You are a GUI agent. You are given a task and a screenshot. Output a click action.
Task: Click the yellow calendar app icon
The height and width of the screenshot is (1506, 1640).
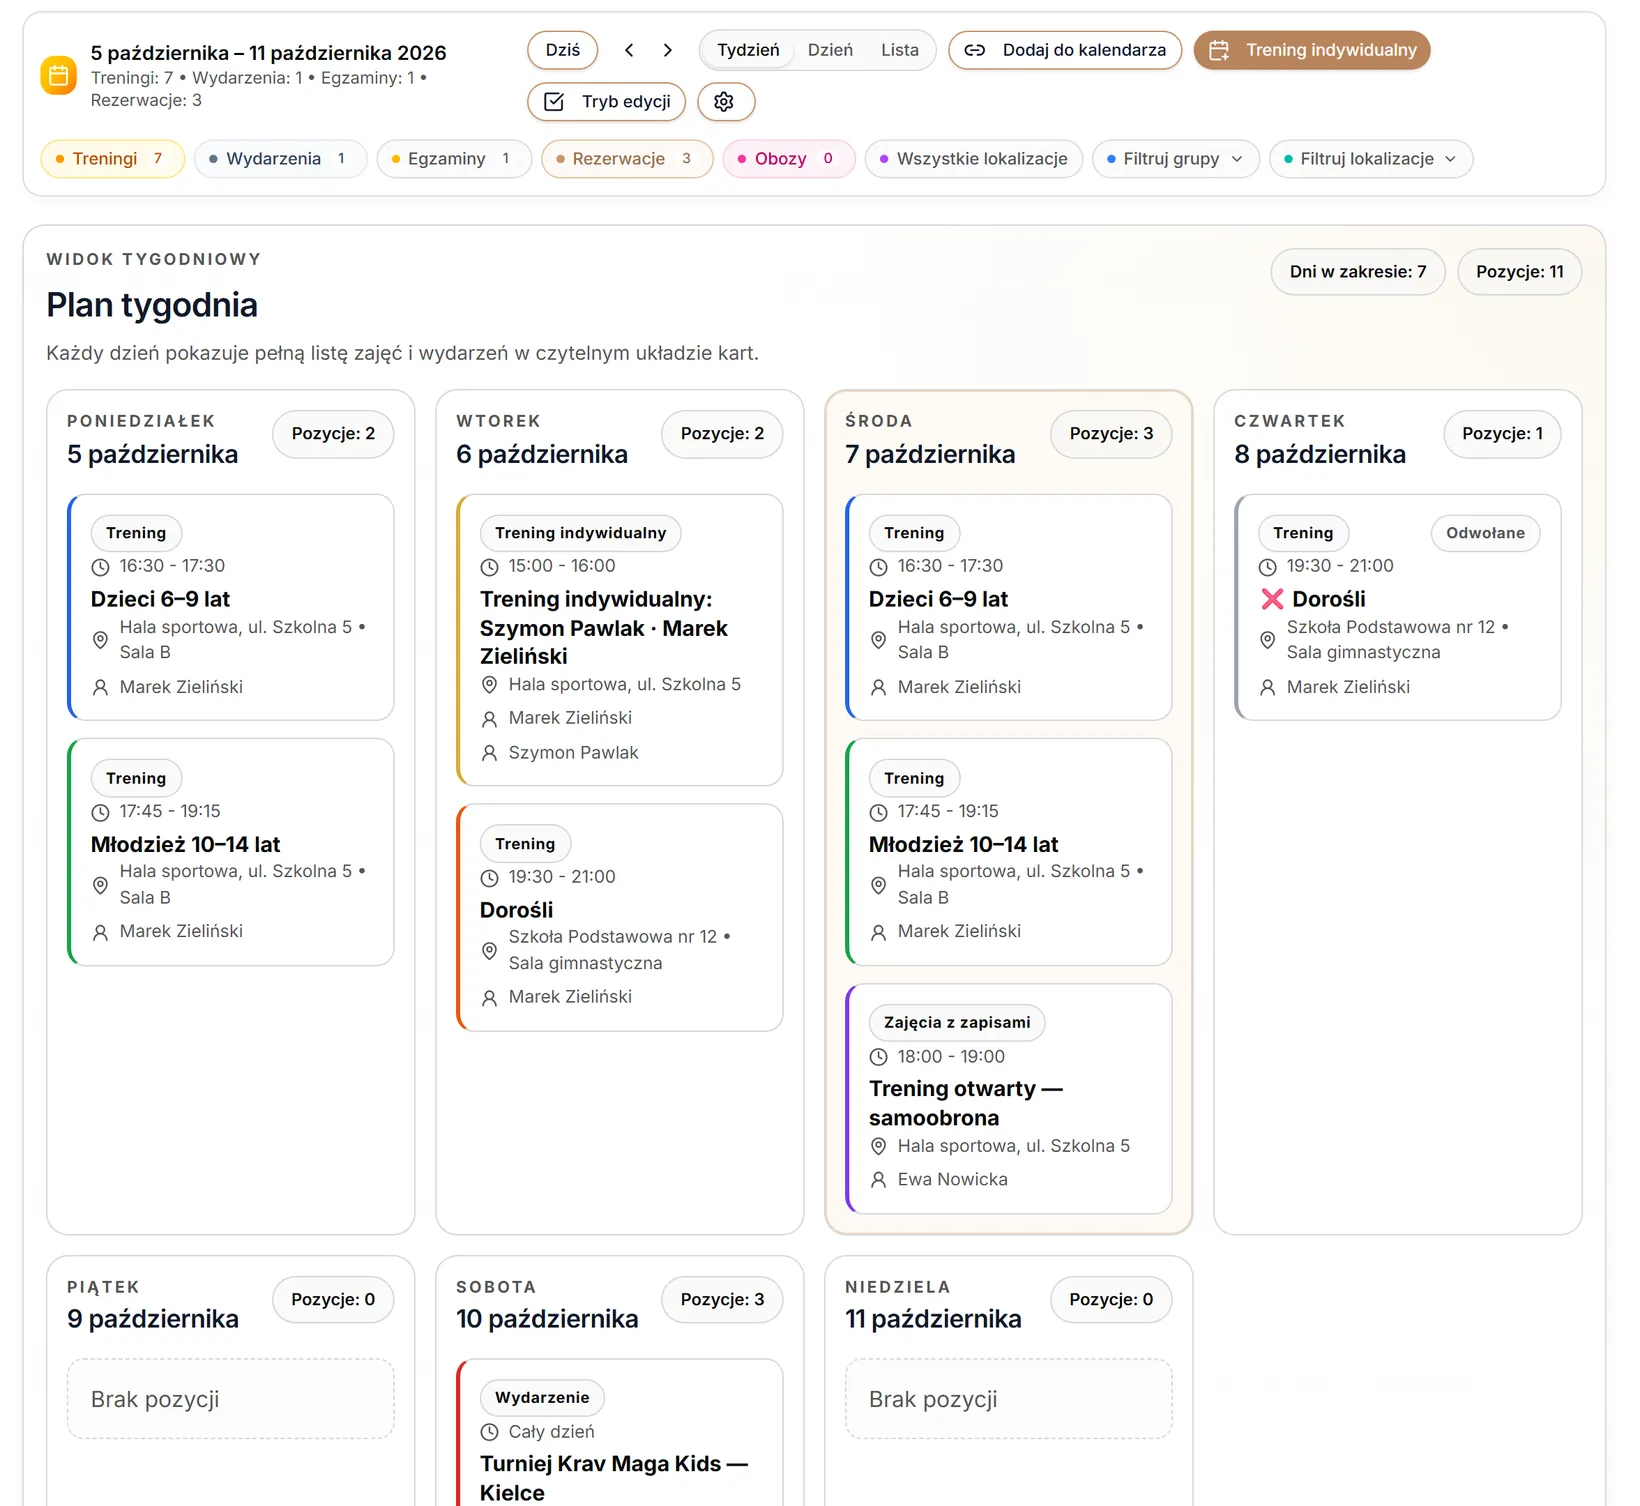click(58, 75)
